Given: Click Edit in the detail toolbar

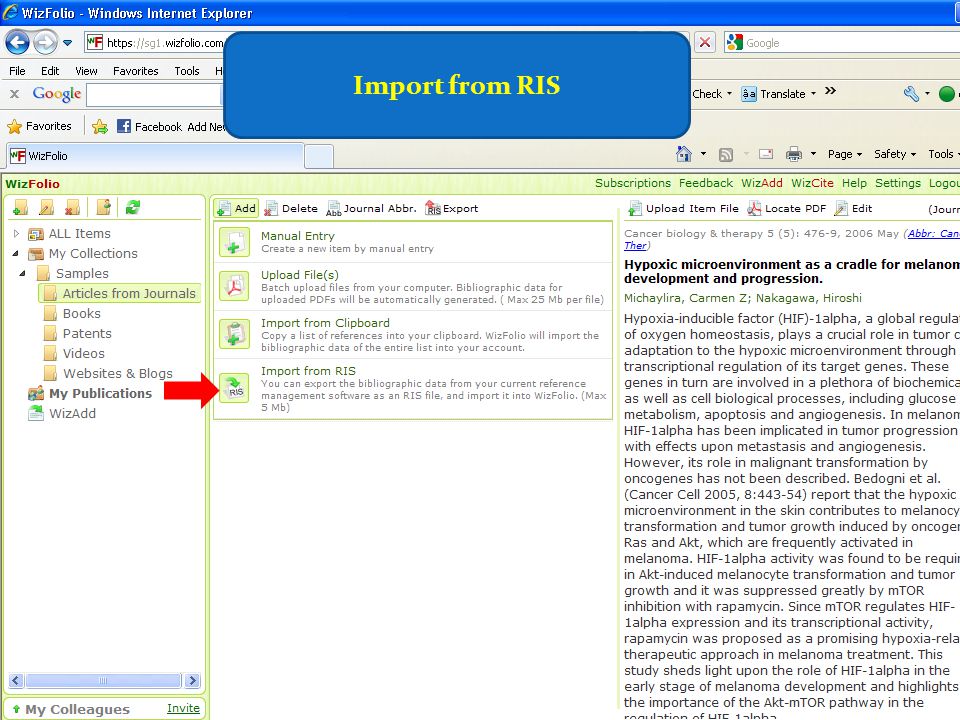Looking at the screenshot, I should click(853, 208).
